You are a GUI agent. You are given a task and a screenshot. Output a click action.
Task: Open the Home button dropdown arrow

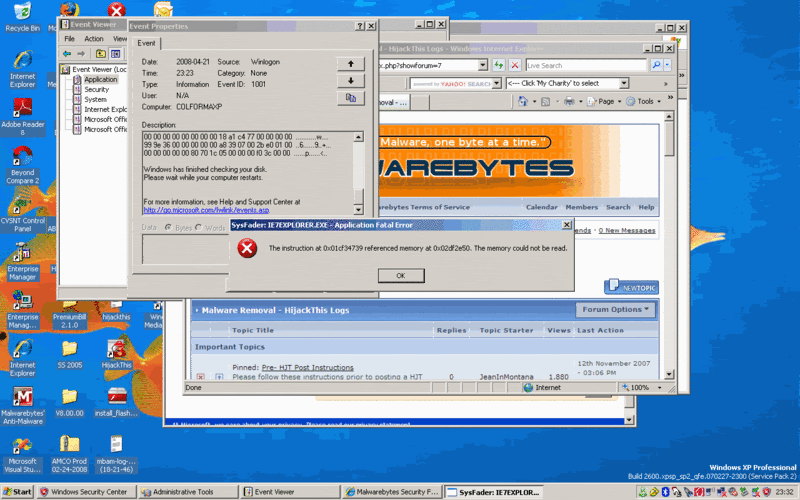pyautogui.click(x=534, y=102)
